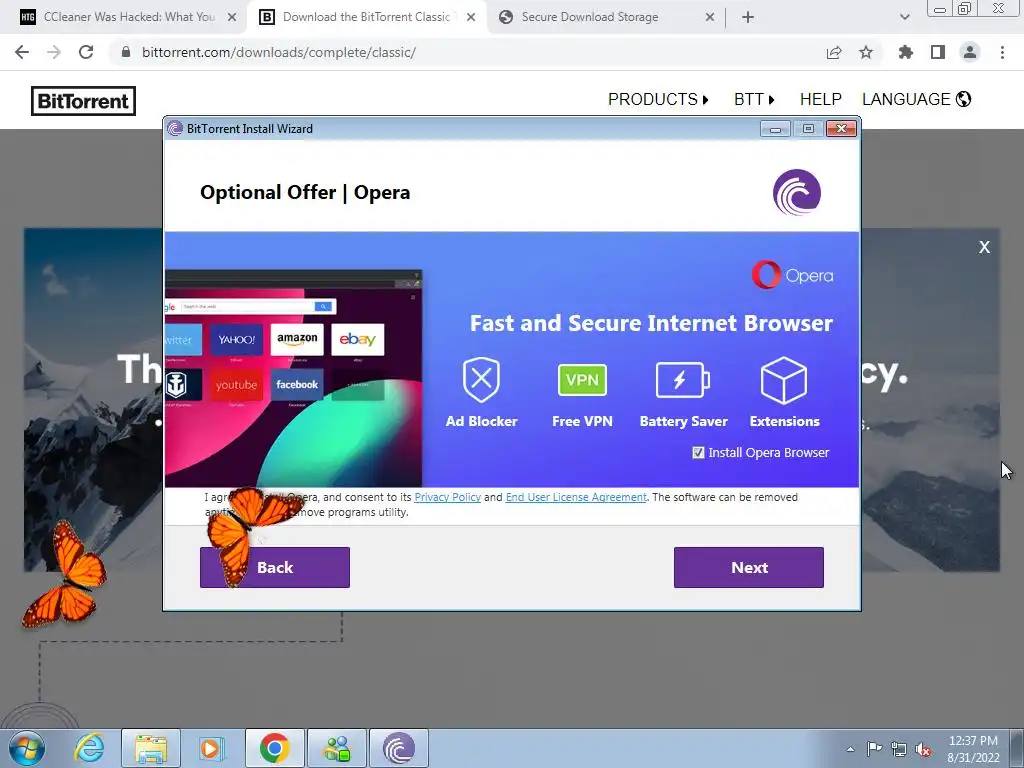
Task: Click the BitTorrent logo on webpage
Action: tap(84, 101)
